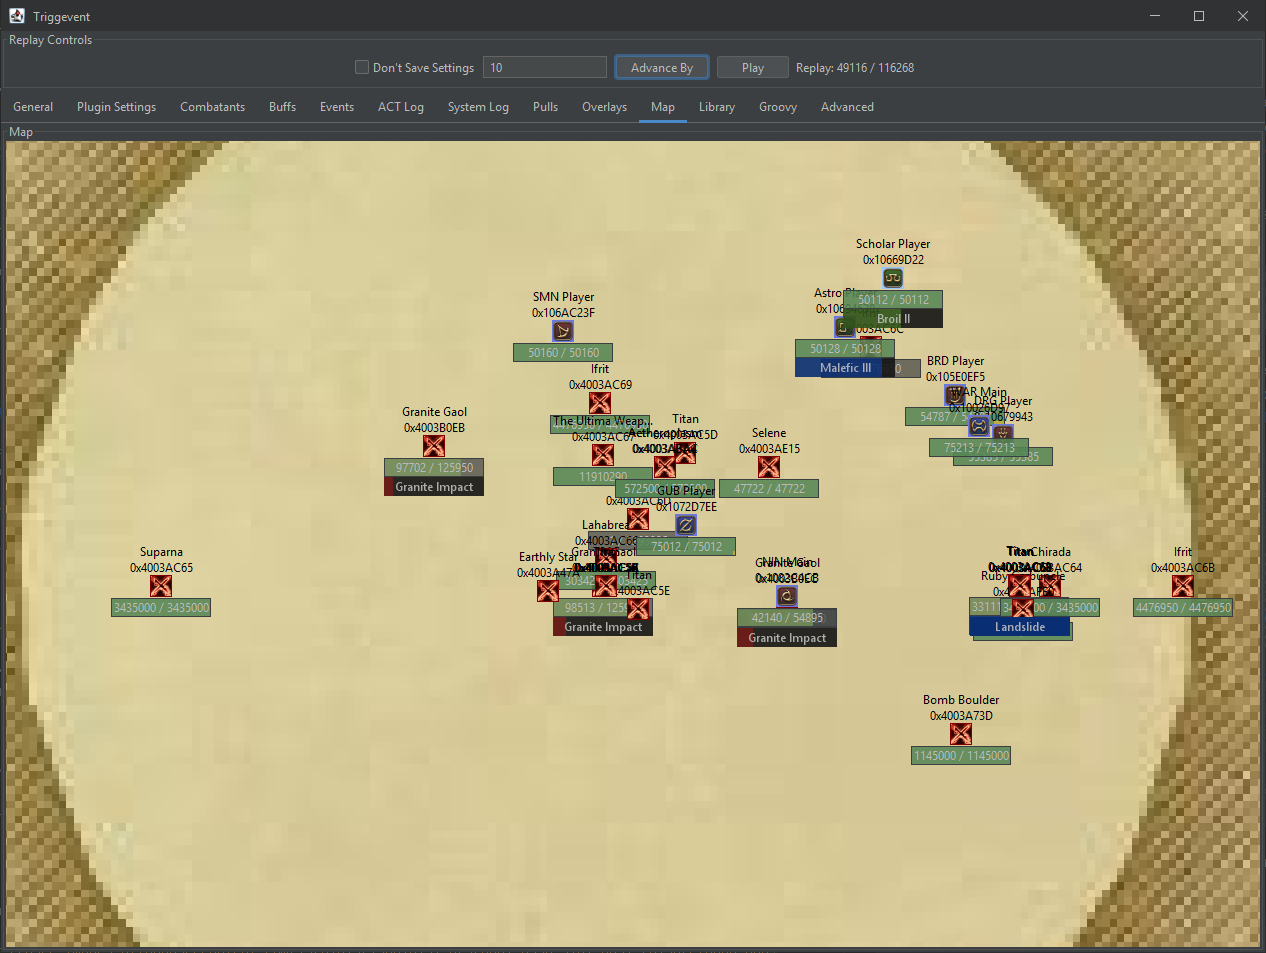Click the Astro Player job icon

(x=845, y=327)
